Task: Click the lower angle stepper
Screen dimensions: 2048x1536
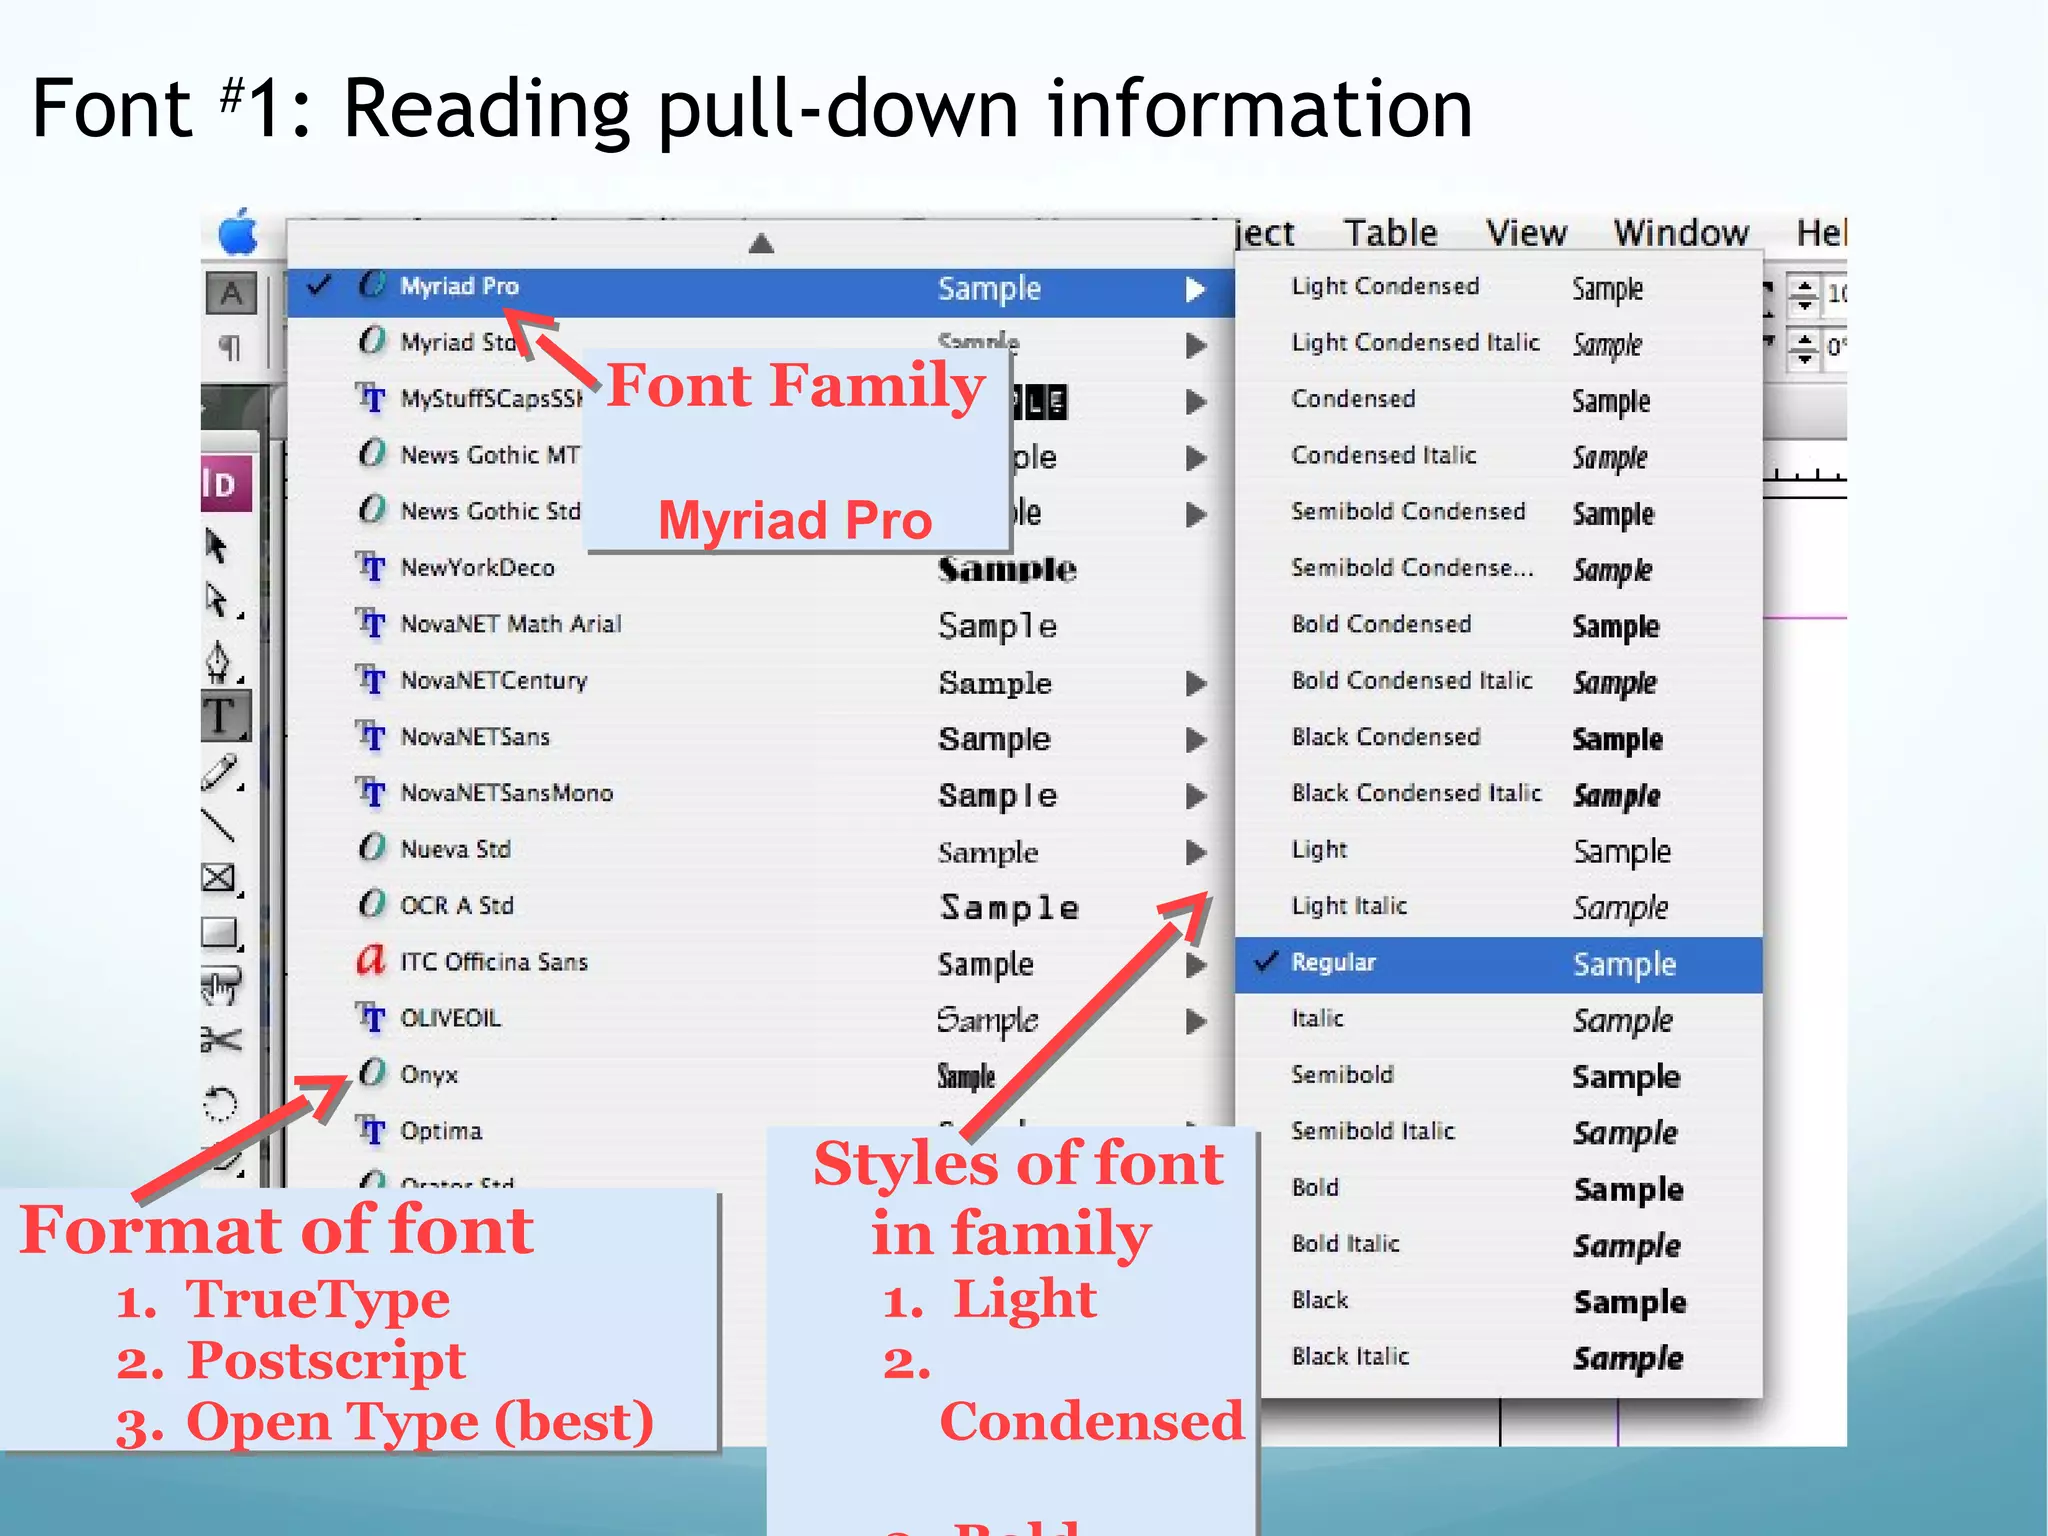Action: coord(1804,349)
